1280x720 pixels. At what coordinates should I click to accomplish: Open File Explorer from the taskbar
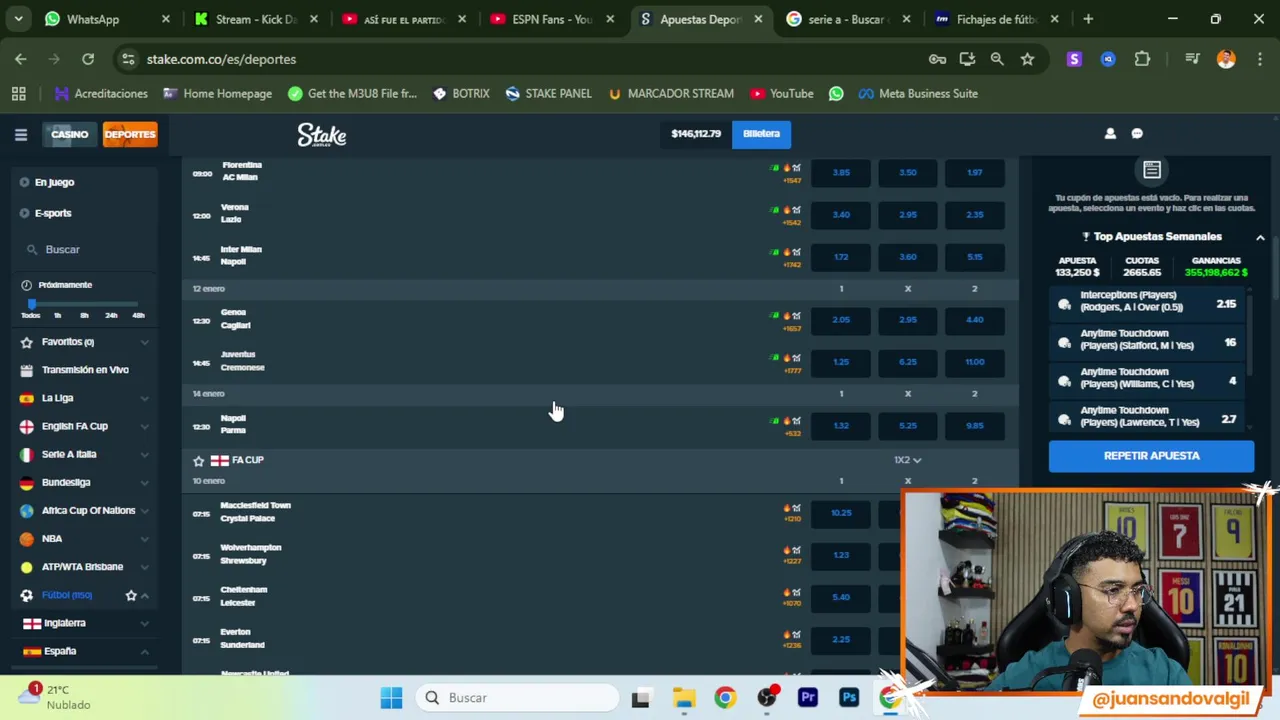click(683, 698)
